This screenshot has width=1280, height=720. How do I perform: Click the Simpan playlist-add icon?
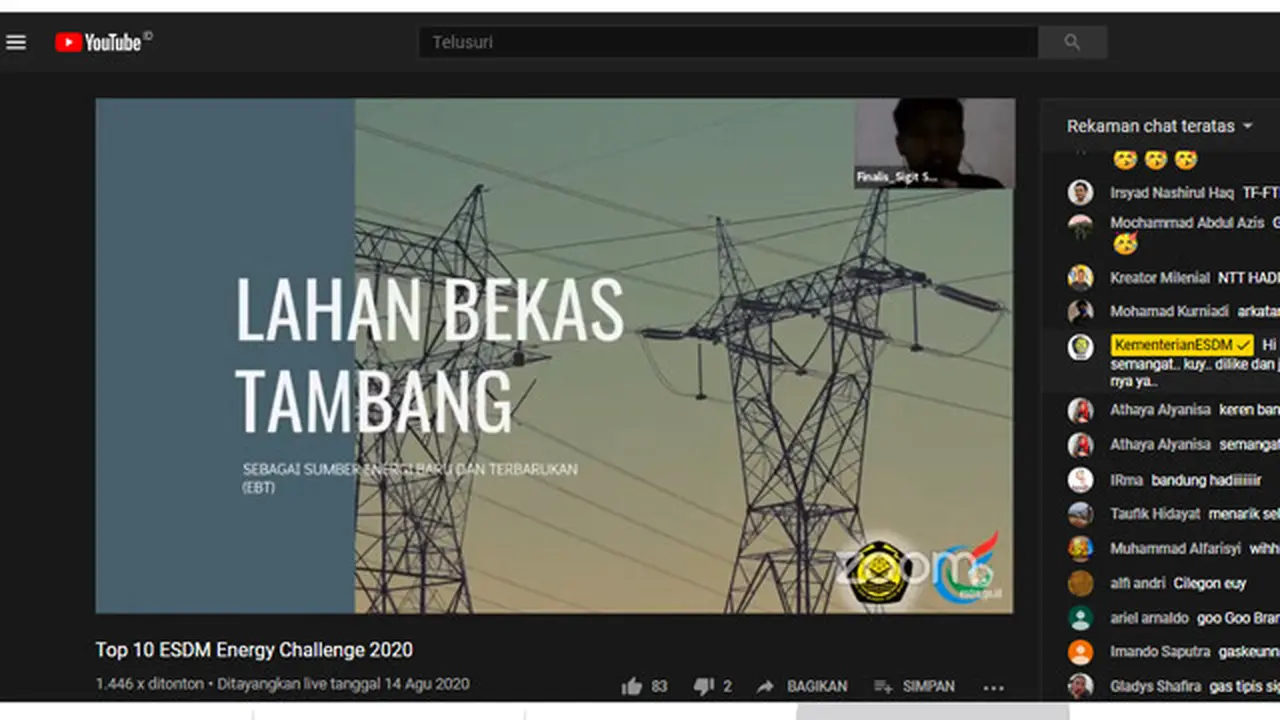(x=883, y=686)
